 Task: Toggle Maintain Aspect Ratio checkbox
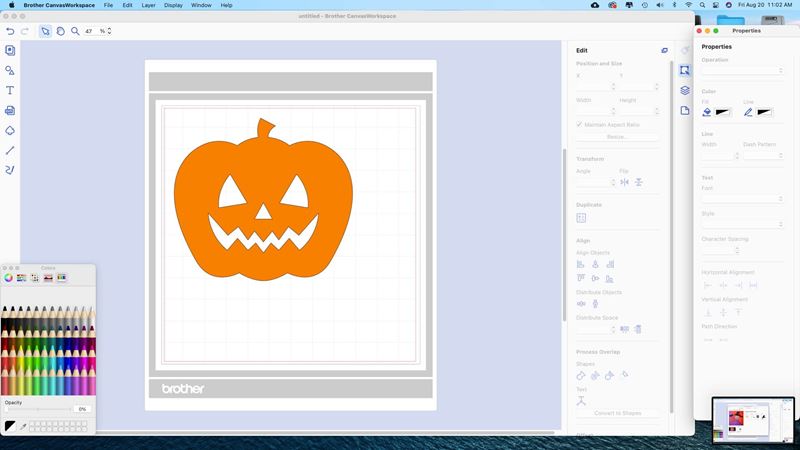[x=580, y=124]
